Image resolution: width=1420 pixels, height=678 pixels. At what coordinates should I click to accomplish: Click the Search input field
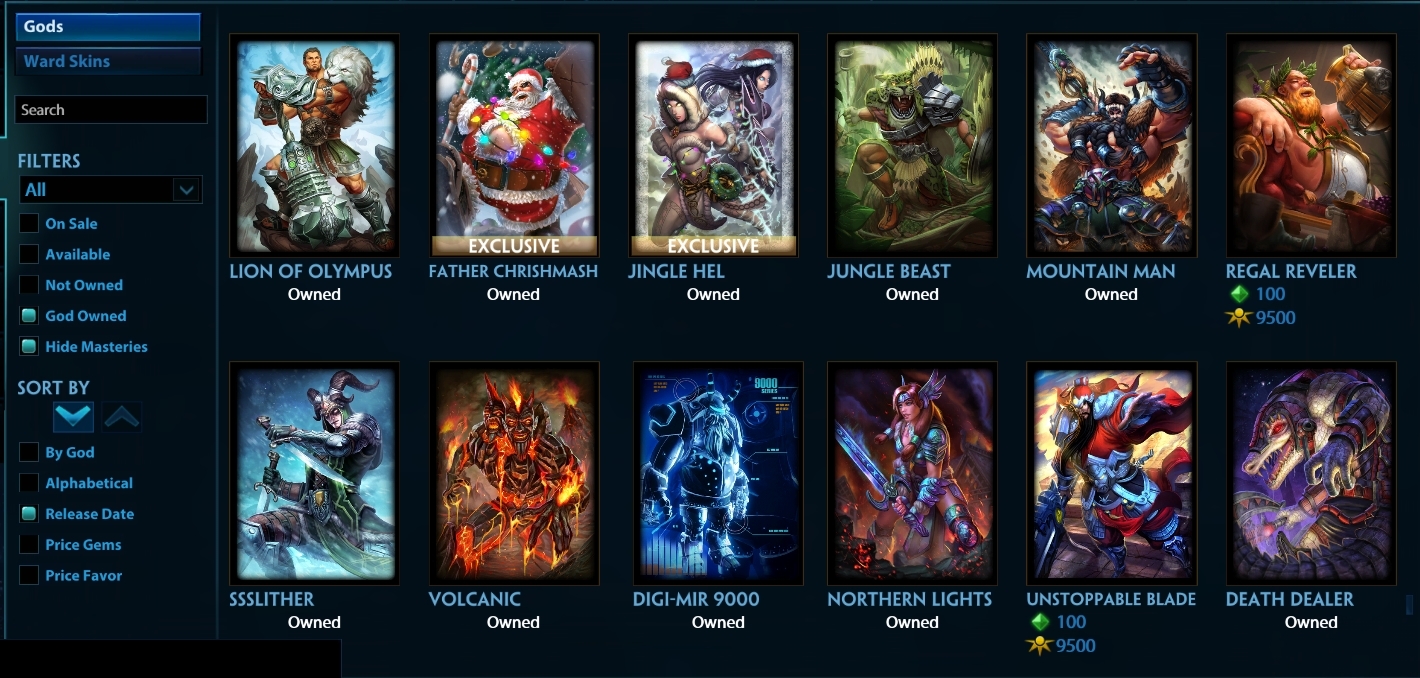click(x=111, y=110)
